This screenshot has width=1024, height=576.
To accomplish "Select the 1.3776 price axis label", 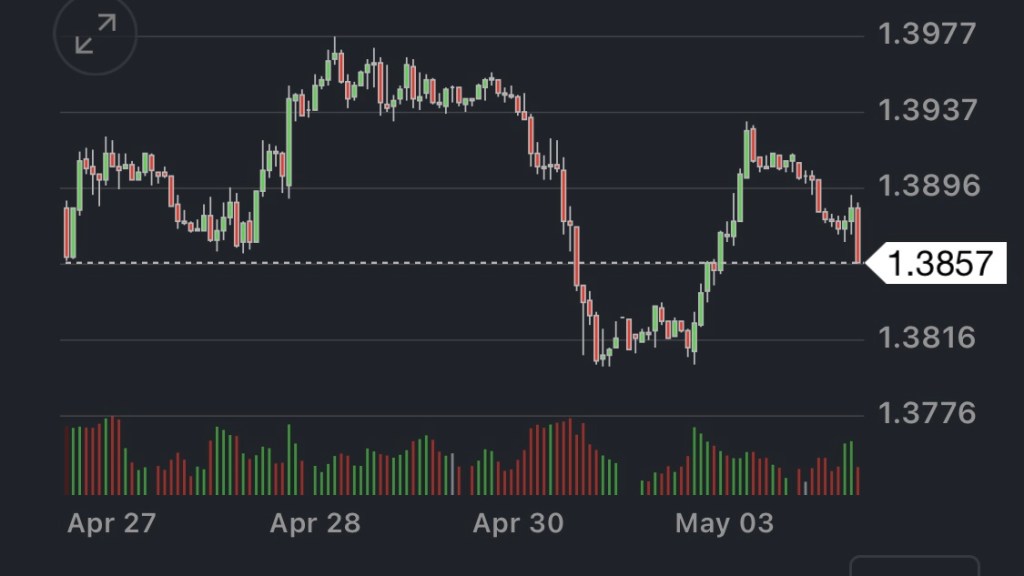I will click(x=926, y=413).
